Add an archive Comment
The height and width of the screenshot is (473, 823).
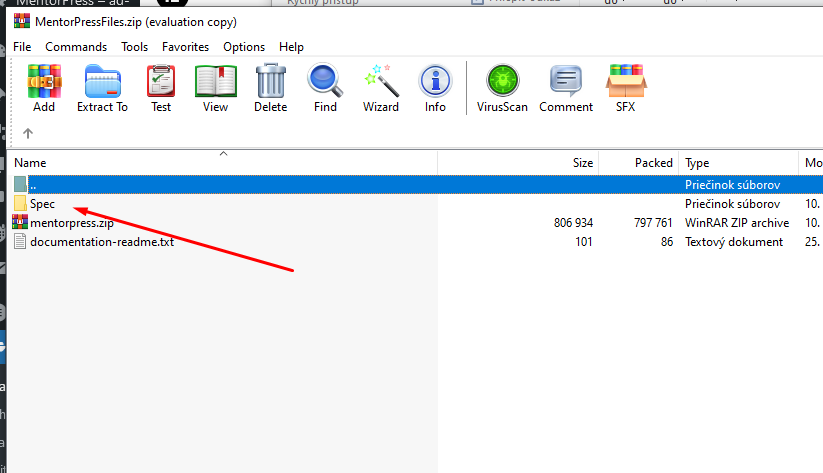(x=566, y=88)
